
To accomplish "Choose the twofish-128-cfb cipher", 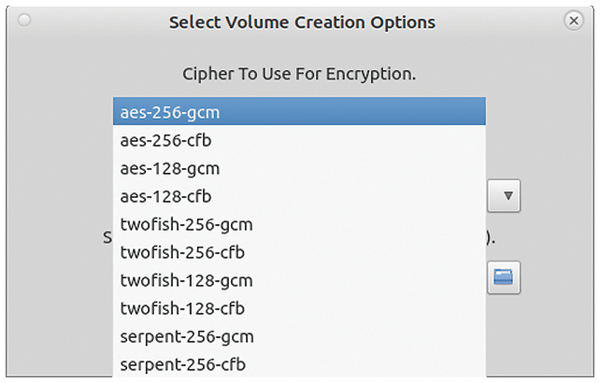I will click(x=299, y=307).
